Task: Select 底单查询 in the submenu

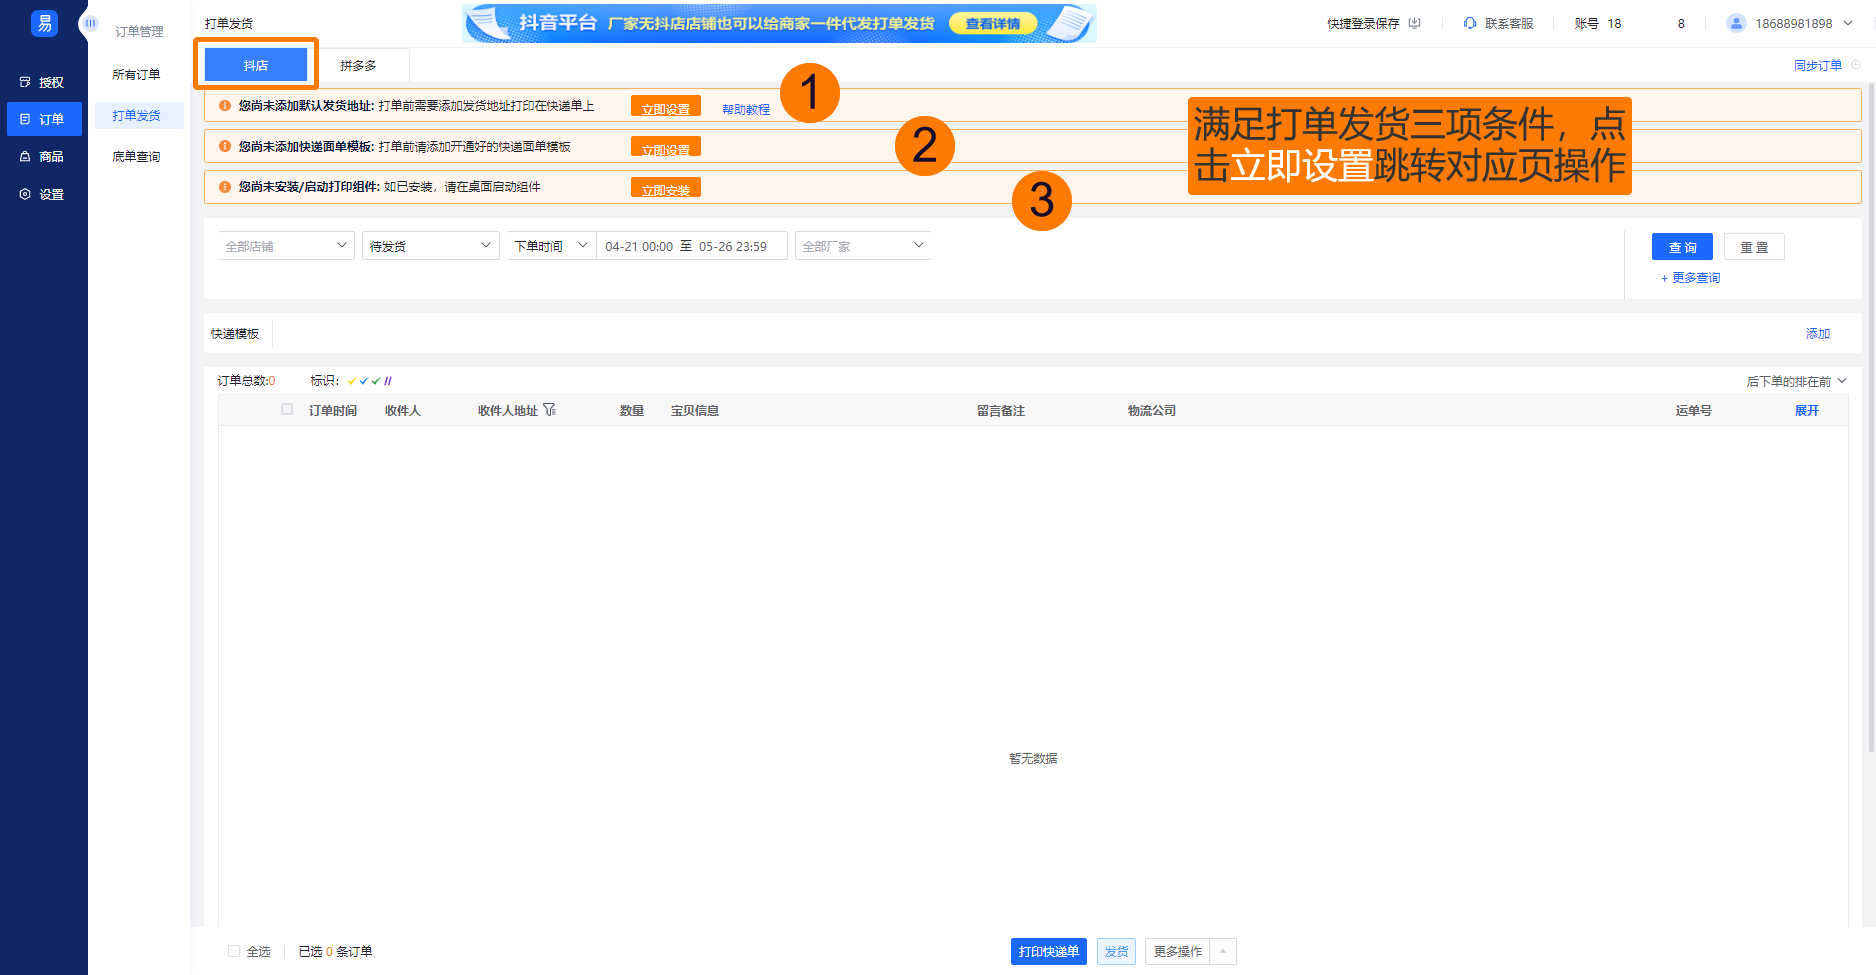Action: point(137,157)
